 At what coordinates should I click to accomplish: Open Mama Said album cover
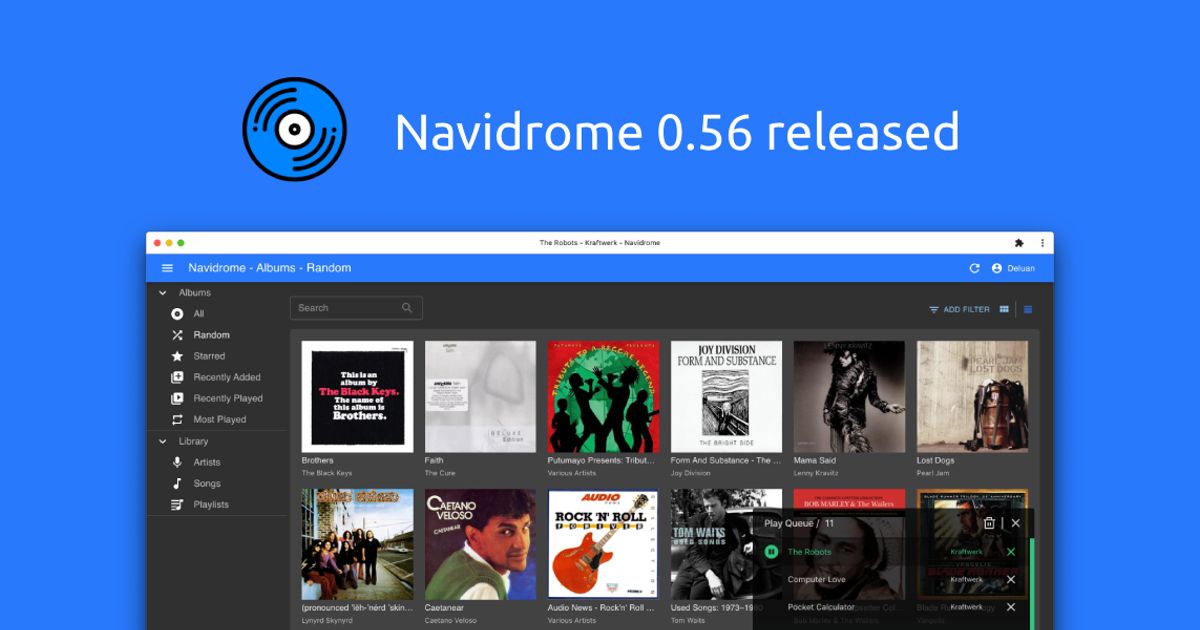[x=849, y=397]
